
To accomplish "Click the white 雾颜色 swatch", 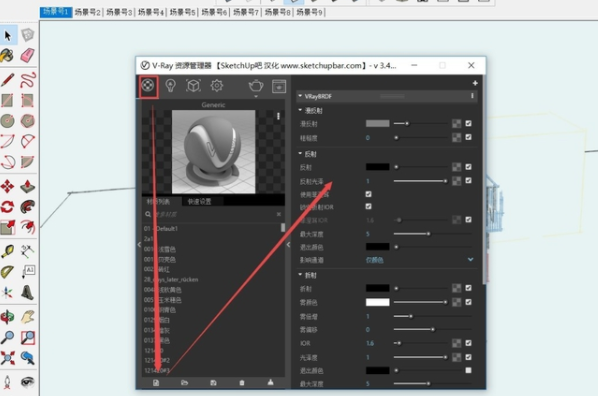I will [378, 302].
